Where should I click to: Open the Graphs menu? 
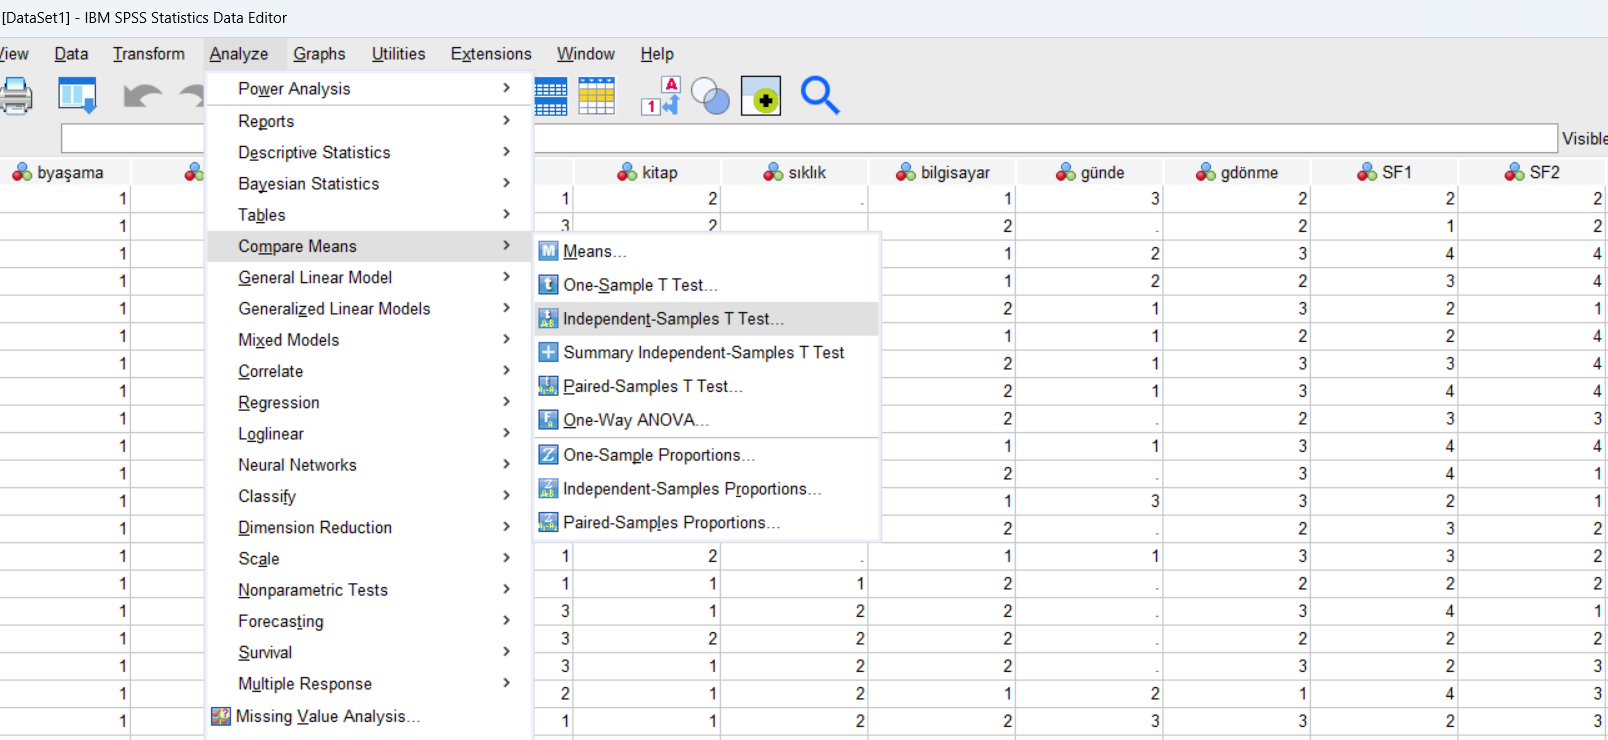[x=319, y=54]
